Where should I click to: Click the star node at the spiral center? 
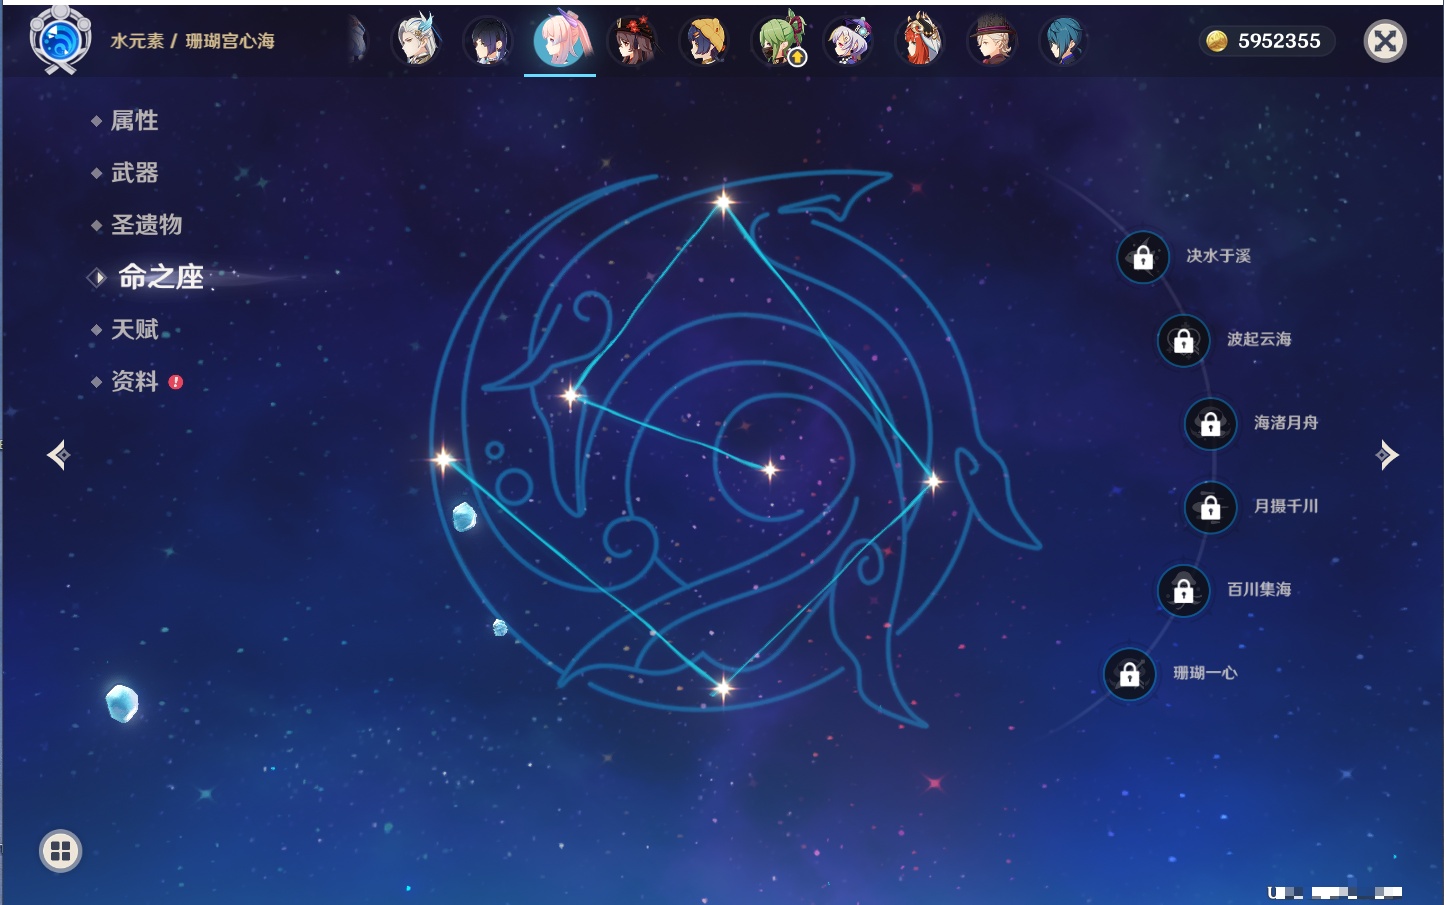(769, 469)
